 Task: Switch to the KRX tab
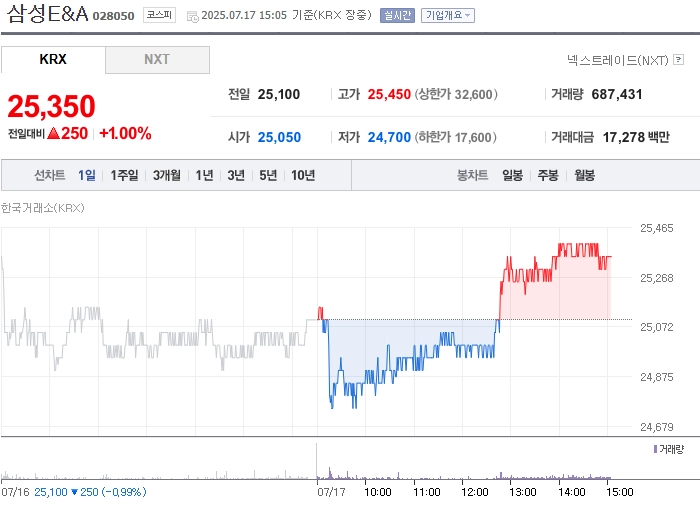53,59
